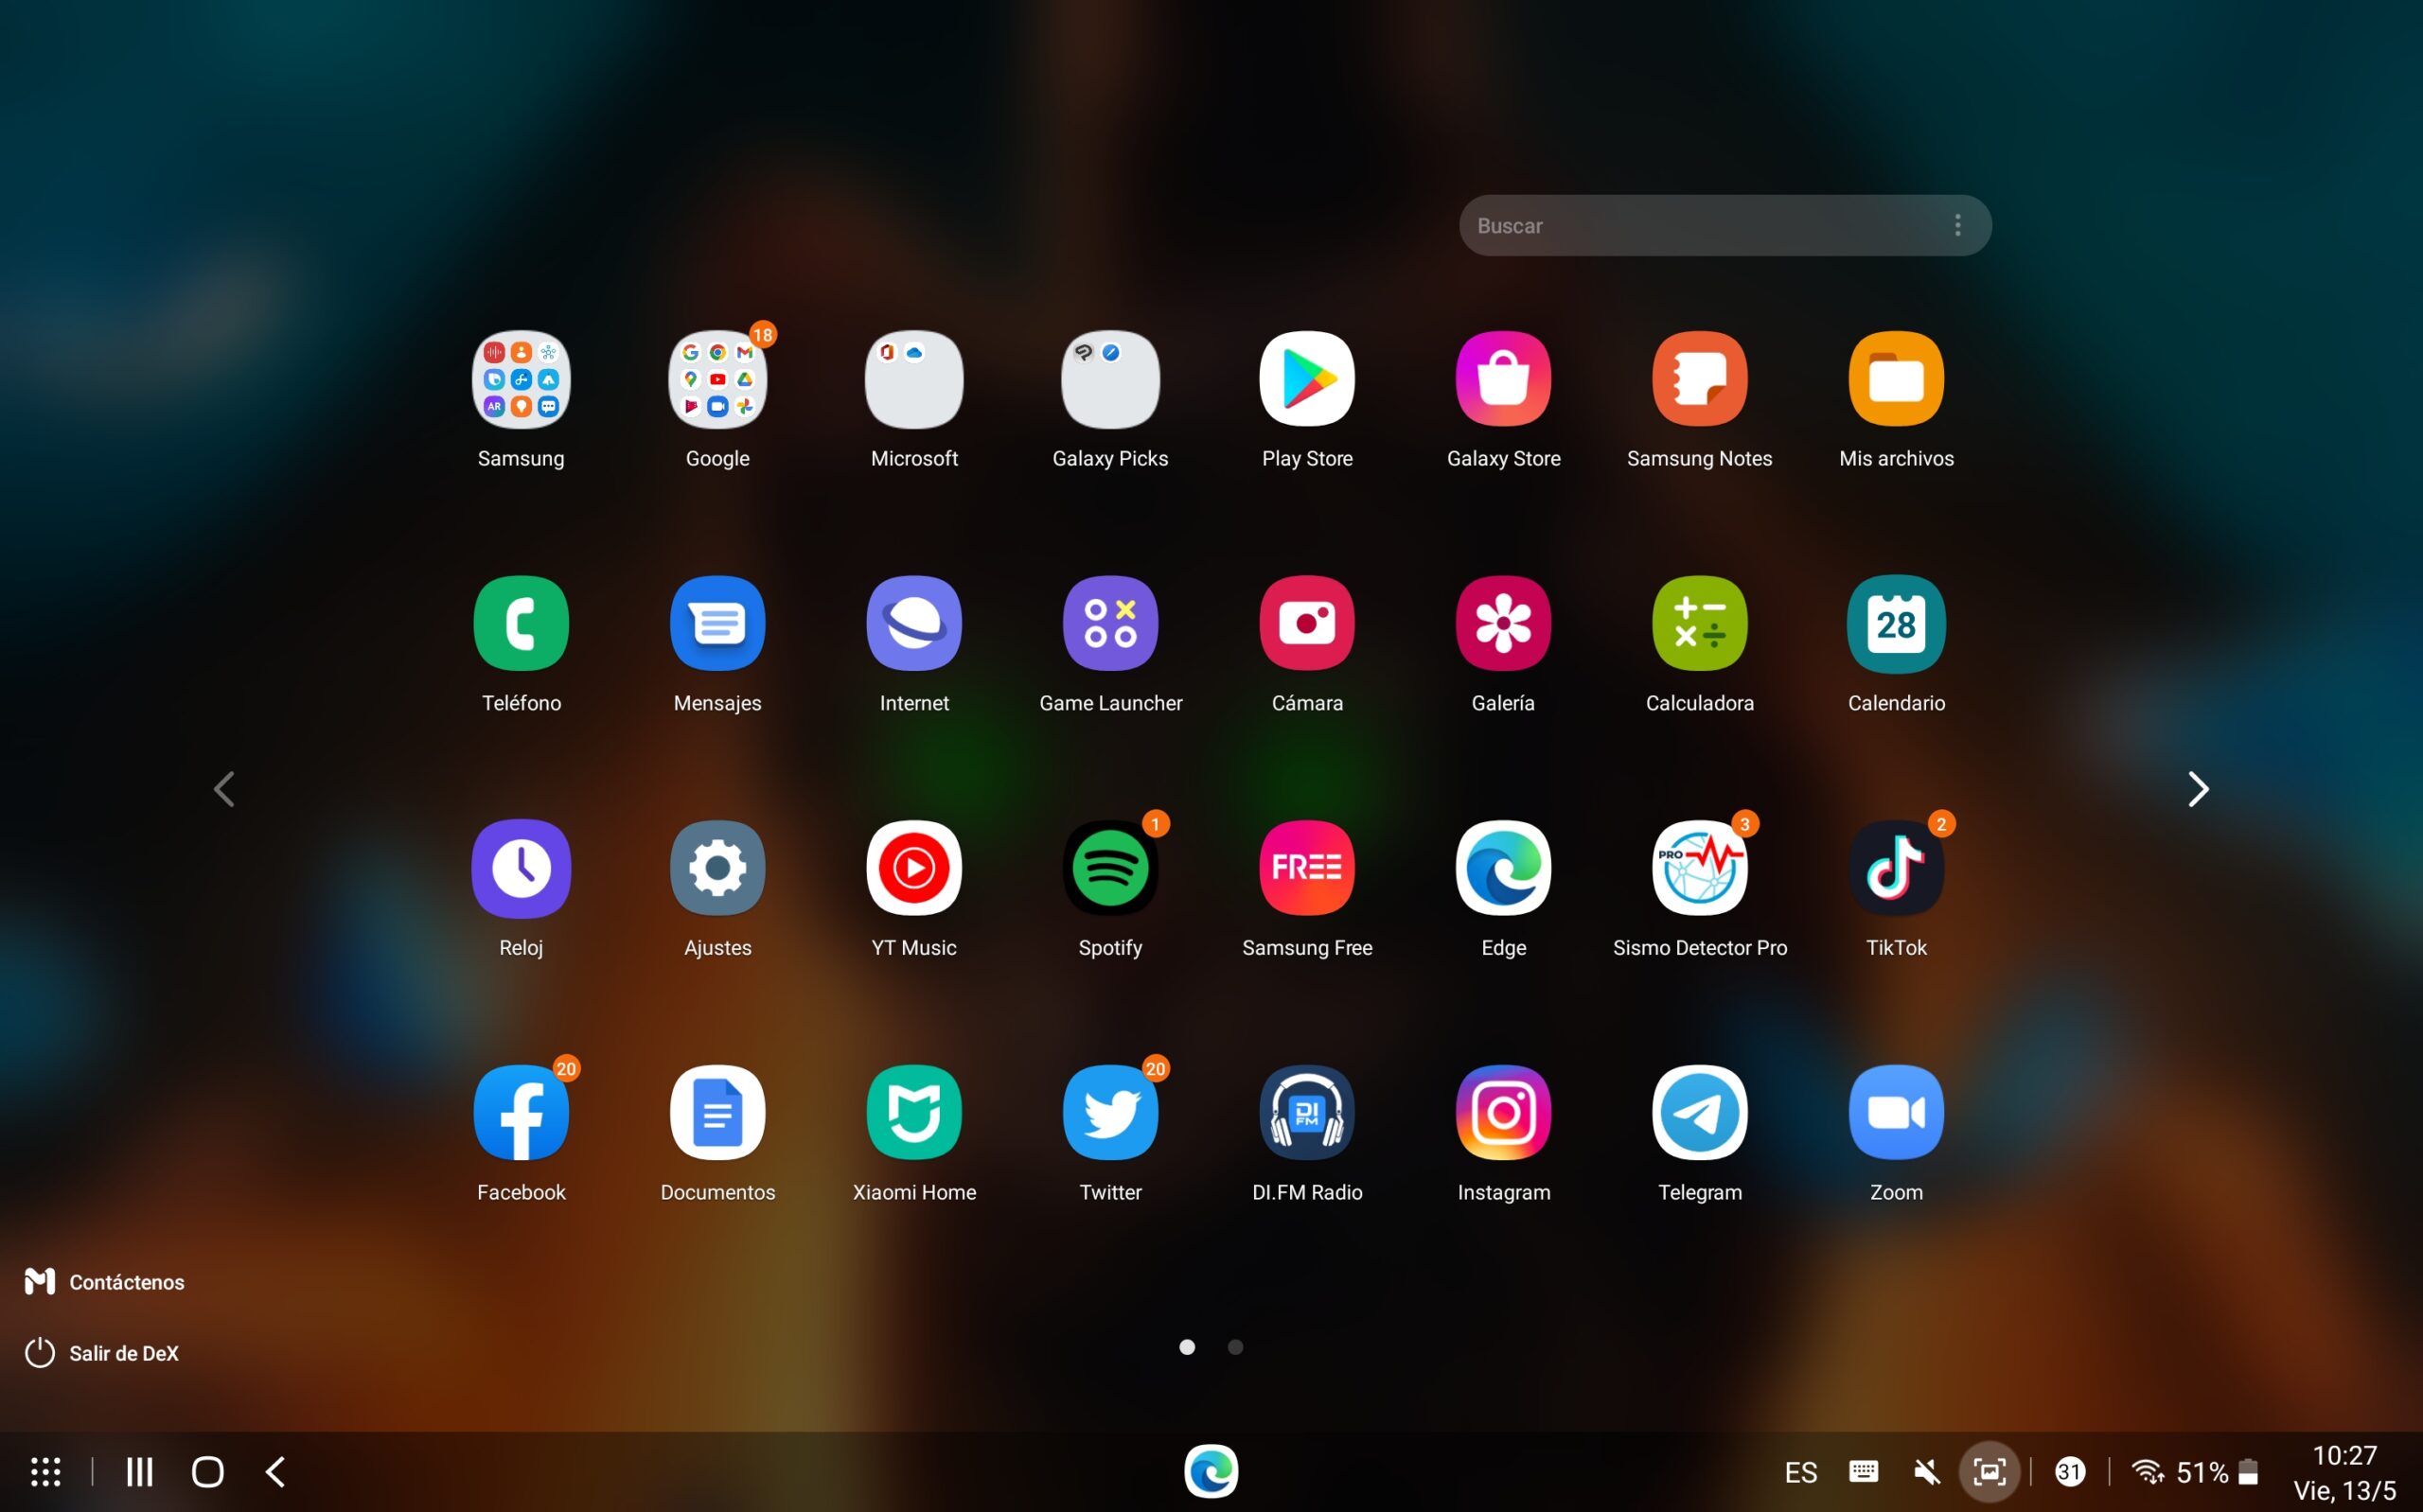The height and width of the screenshot is (1512, 2423).
Task: Switch the ES input language indicator
Action: coord(1800,1472)
